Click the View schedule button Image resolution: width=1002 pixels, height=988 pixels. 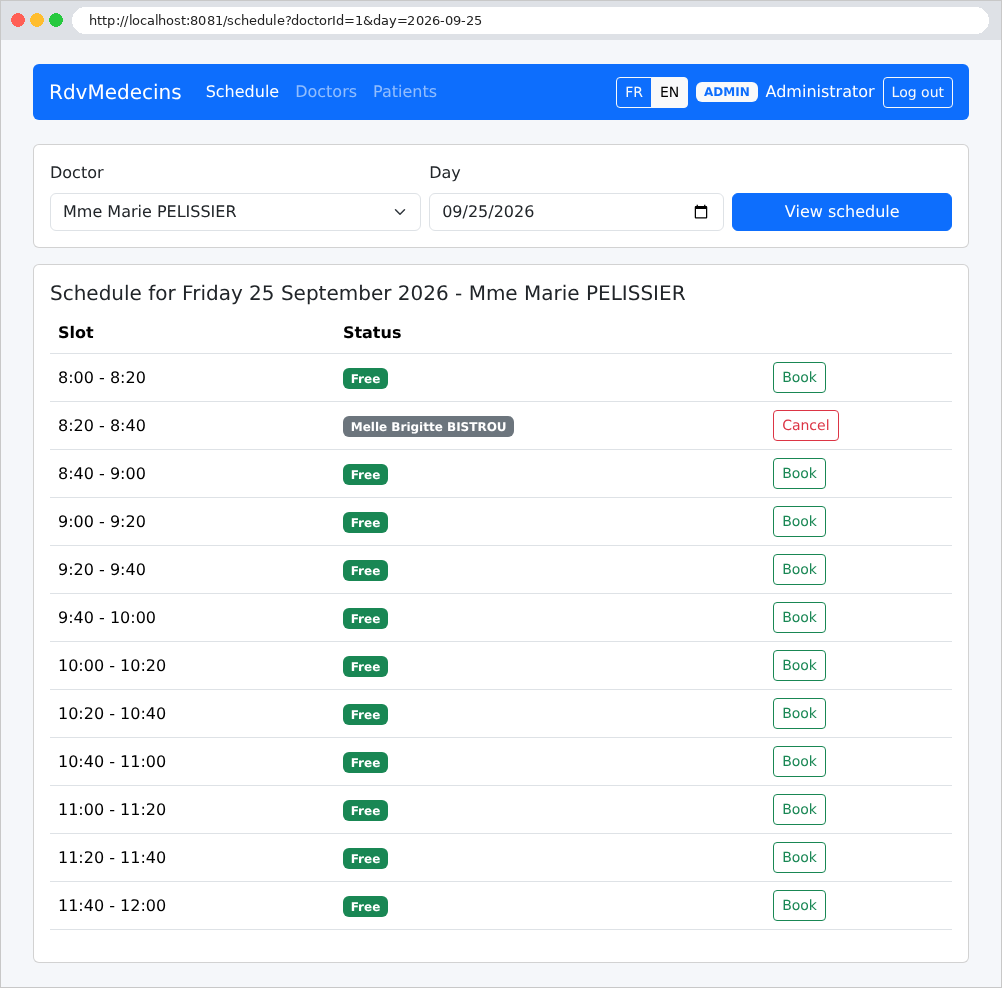842,212
